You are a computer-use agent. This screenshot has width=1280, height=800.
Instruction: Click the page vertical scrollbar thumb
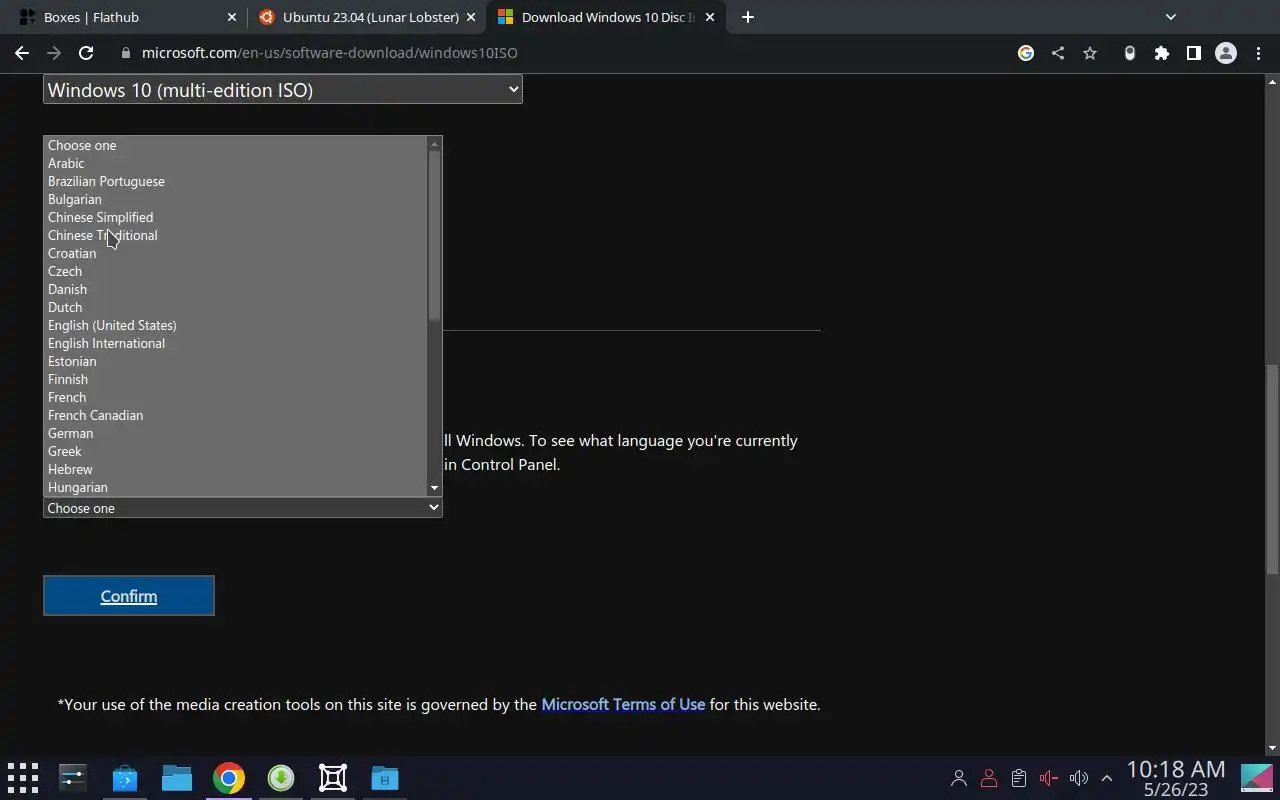tap(1272, 469)
